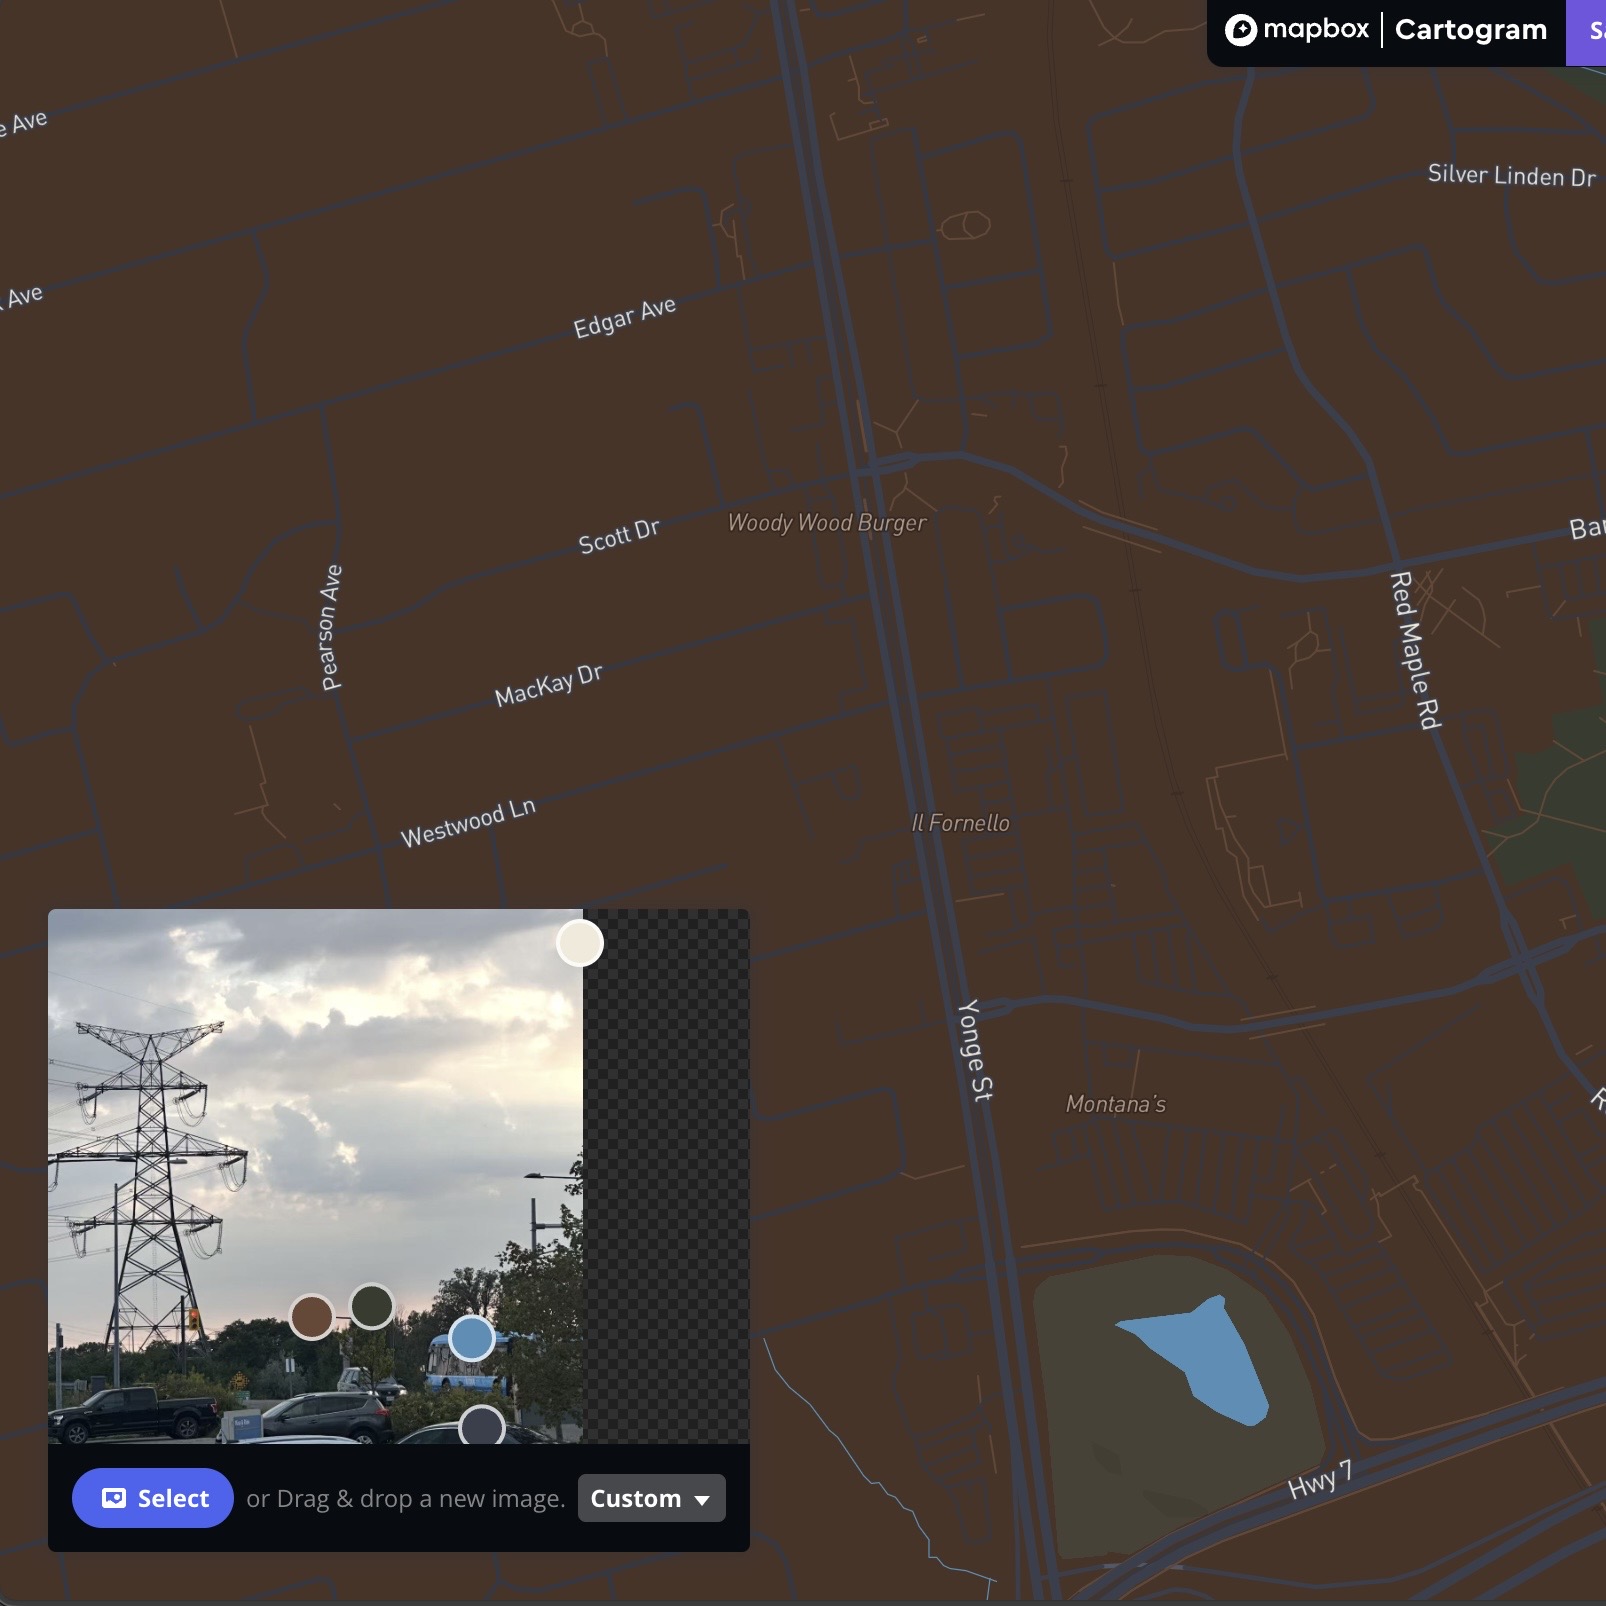Toggle the white swatch handle over the sky
The image size is (1606, 1606).
coord(578,941)
